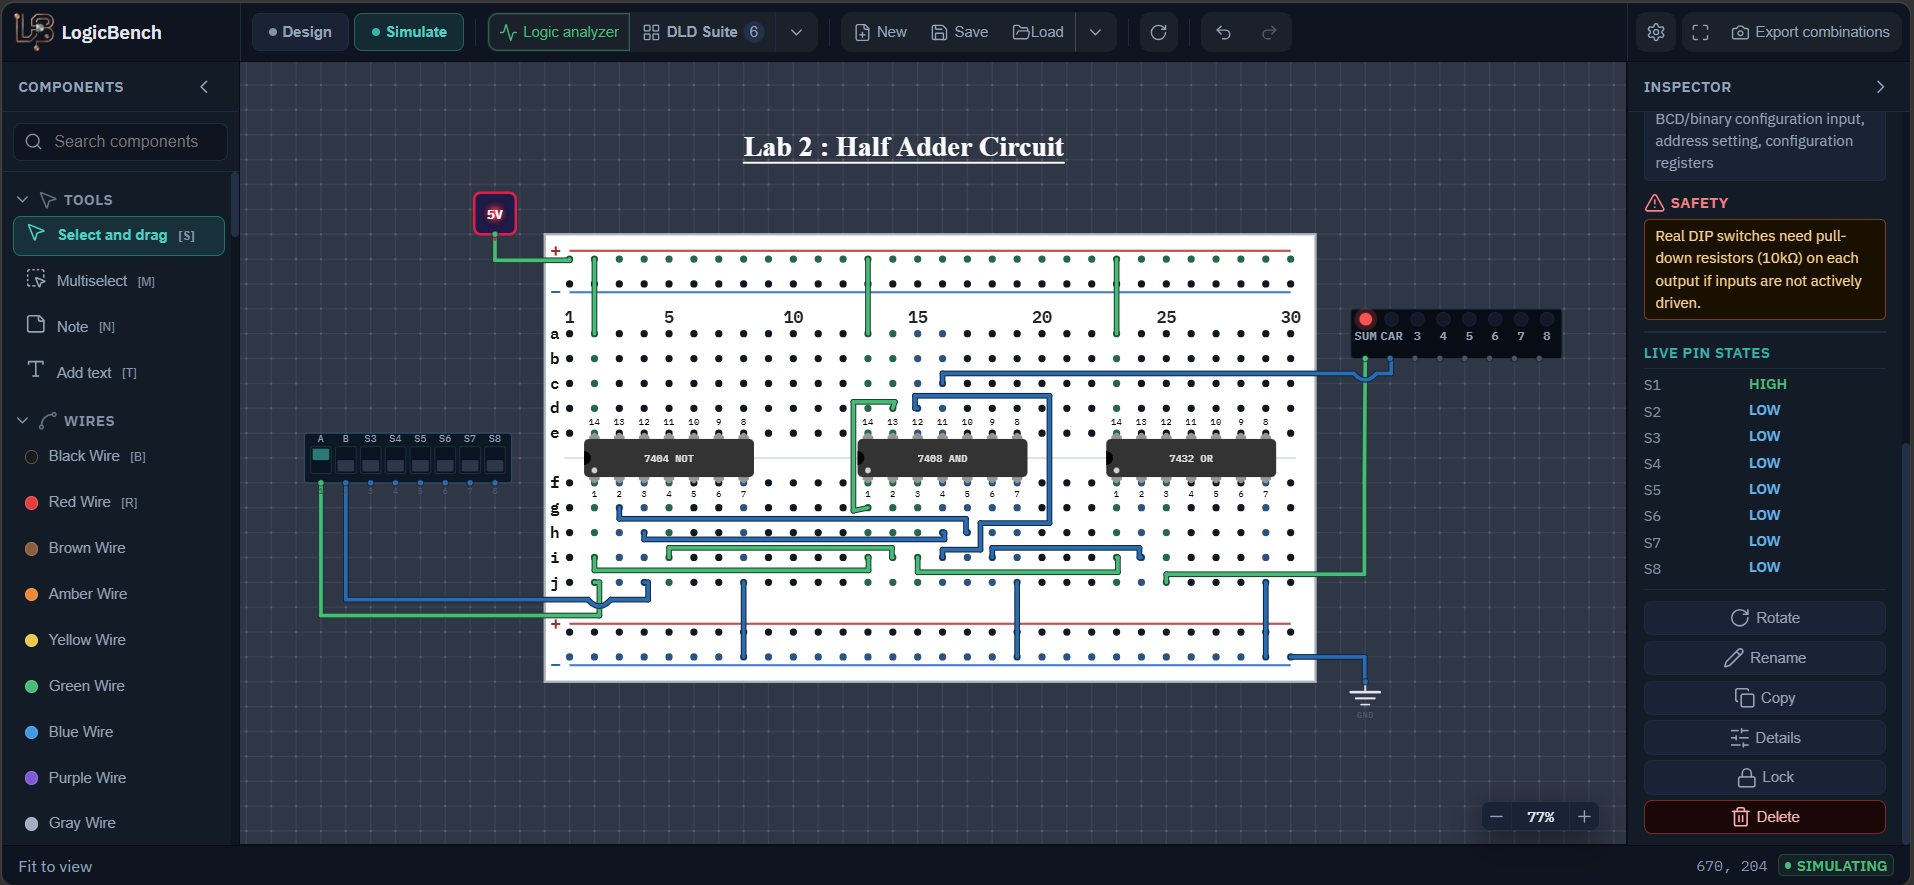Focus the Search components field
This screenshot has width=1914, height=885.
pyautogui.click(x=120, y=142)
